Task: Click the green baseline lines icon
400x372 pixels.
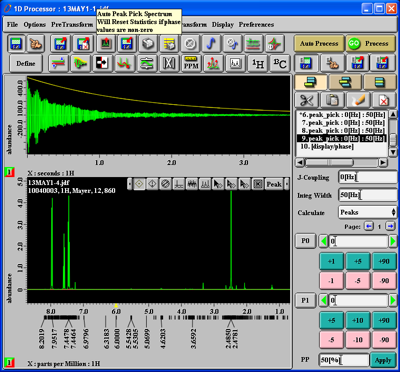Action: click(254, 44)
